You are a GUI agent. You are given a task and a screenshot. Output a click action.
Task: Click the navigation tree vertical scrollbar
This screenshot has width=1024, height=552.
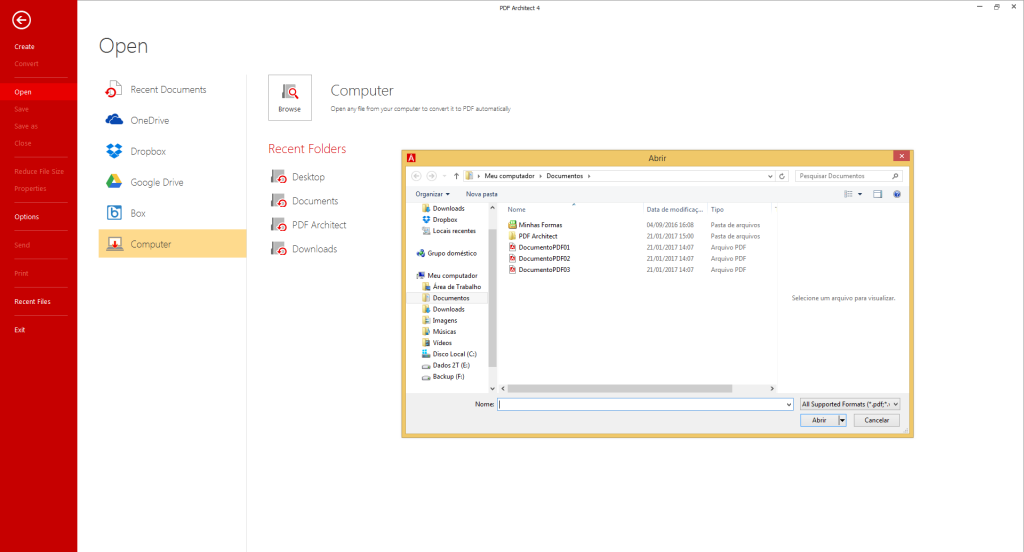(492, 298)
